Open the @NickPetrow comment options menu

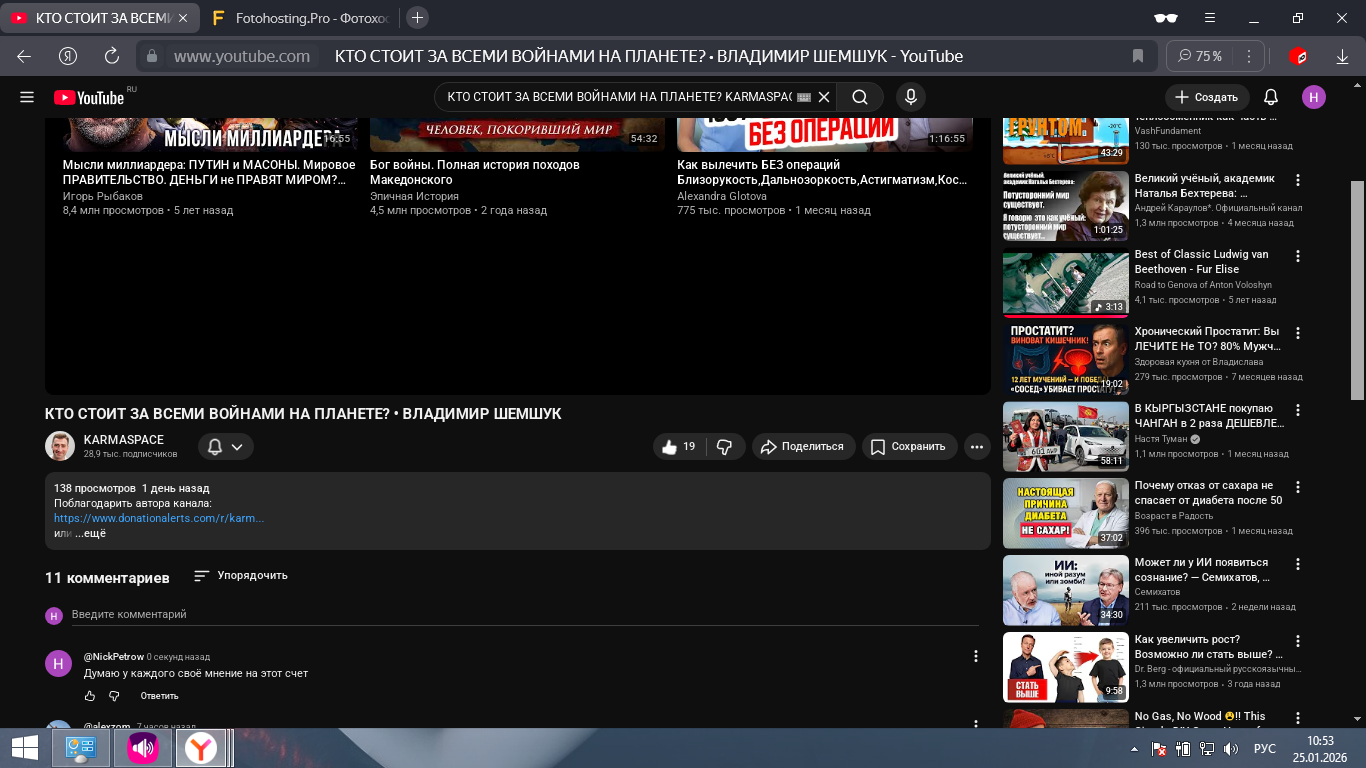click(x=976, y=656)
